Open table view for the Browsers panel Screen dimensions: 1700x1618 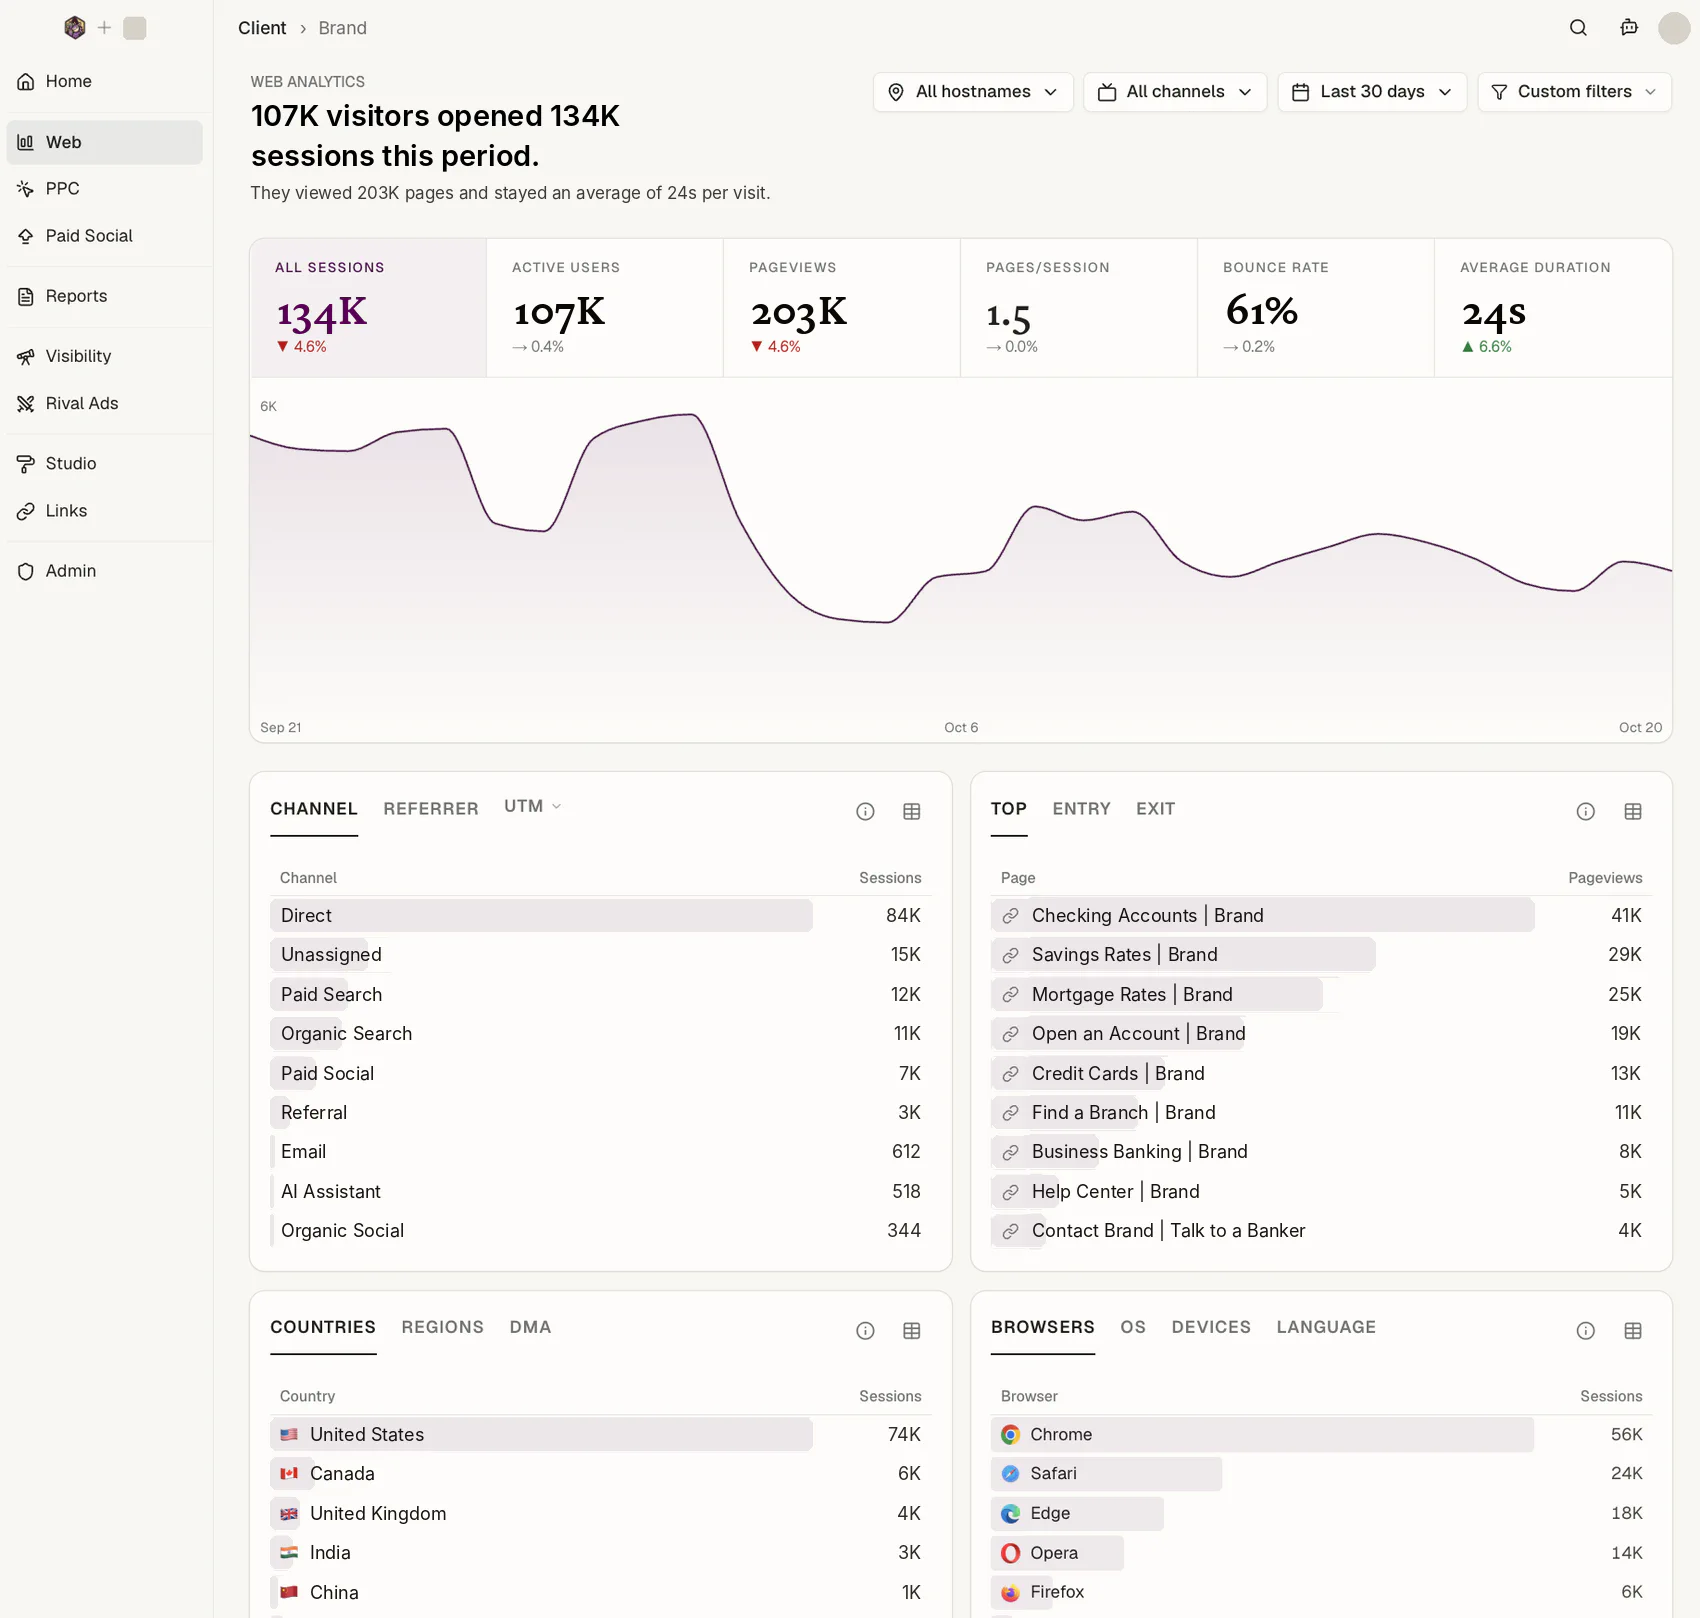pos(1633,1331)
